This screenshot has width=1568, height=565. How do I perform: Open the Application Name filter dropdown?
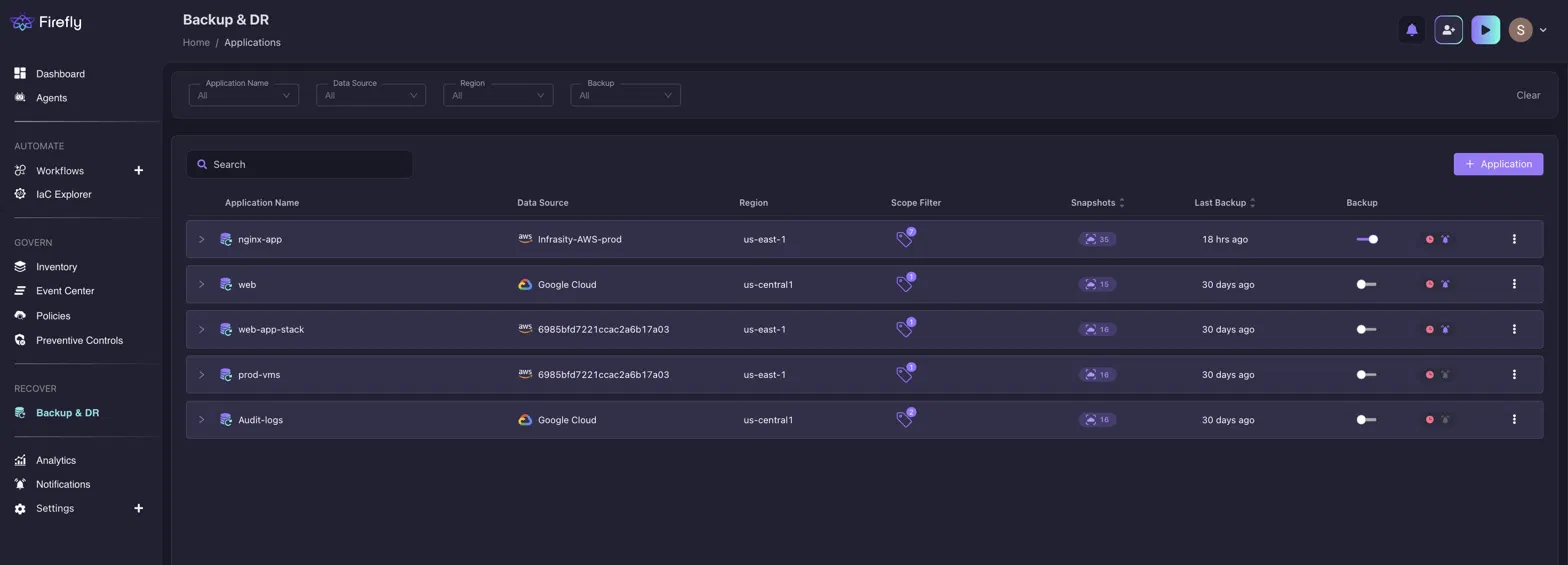tap(244, 95)
